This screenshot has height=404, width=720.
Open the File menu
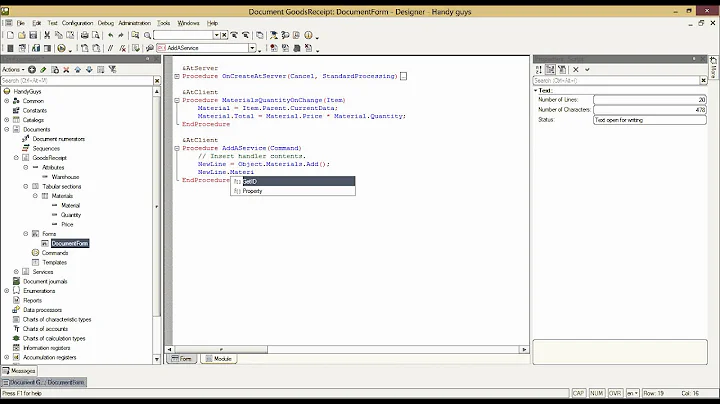pyautogui.click(x=21, y=23)
